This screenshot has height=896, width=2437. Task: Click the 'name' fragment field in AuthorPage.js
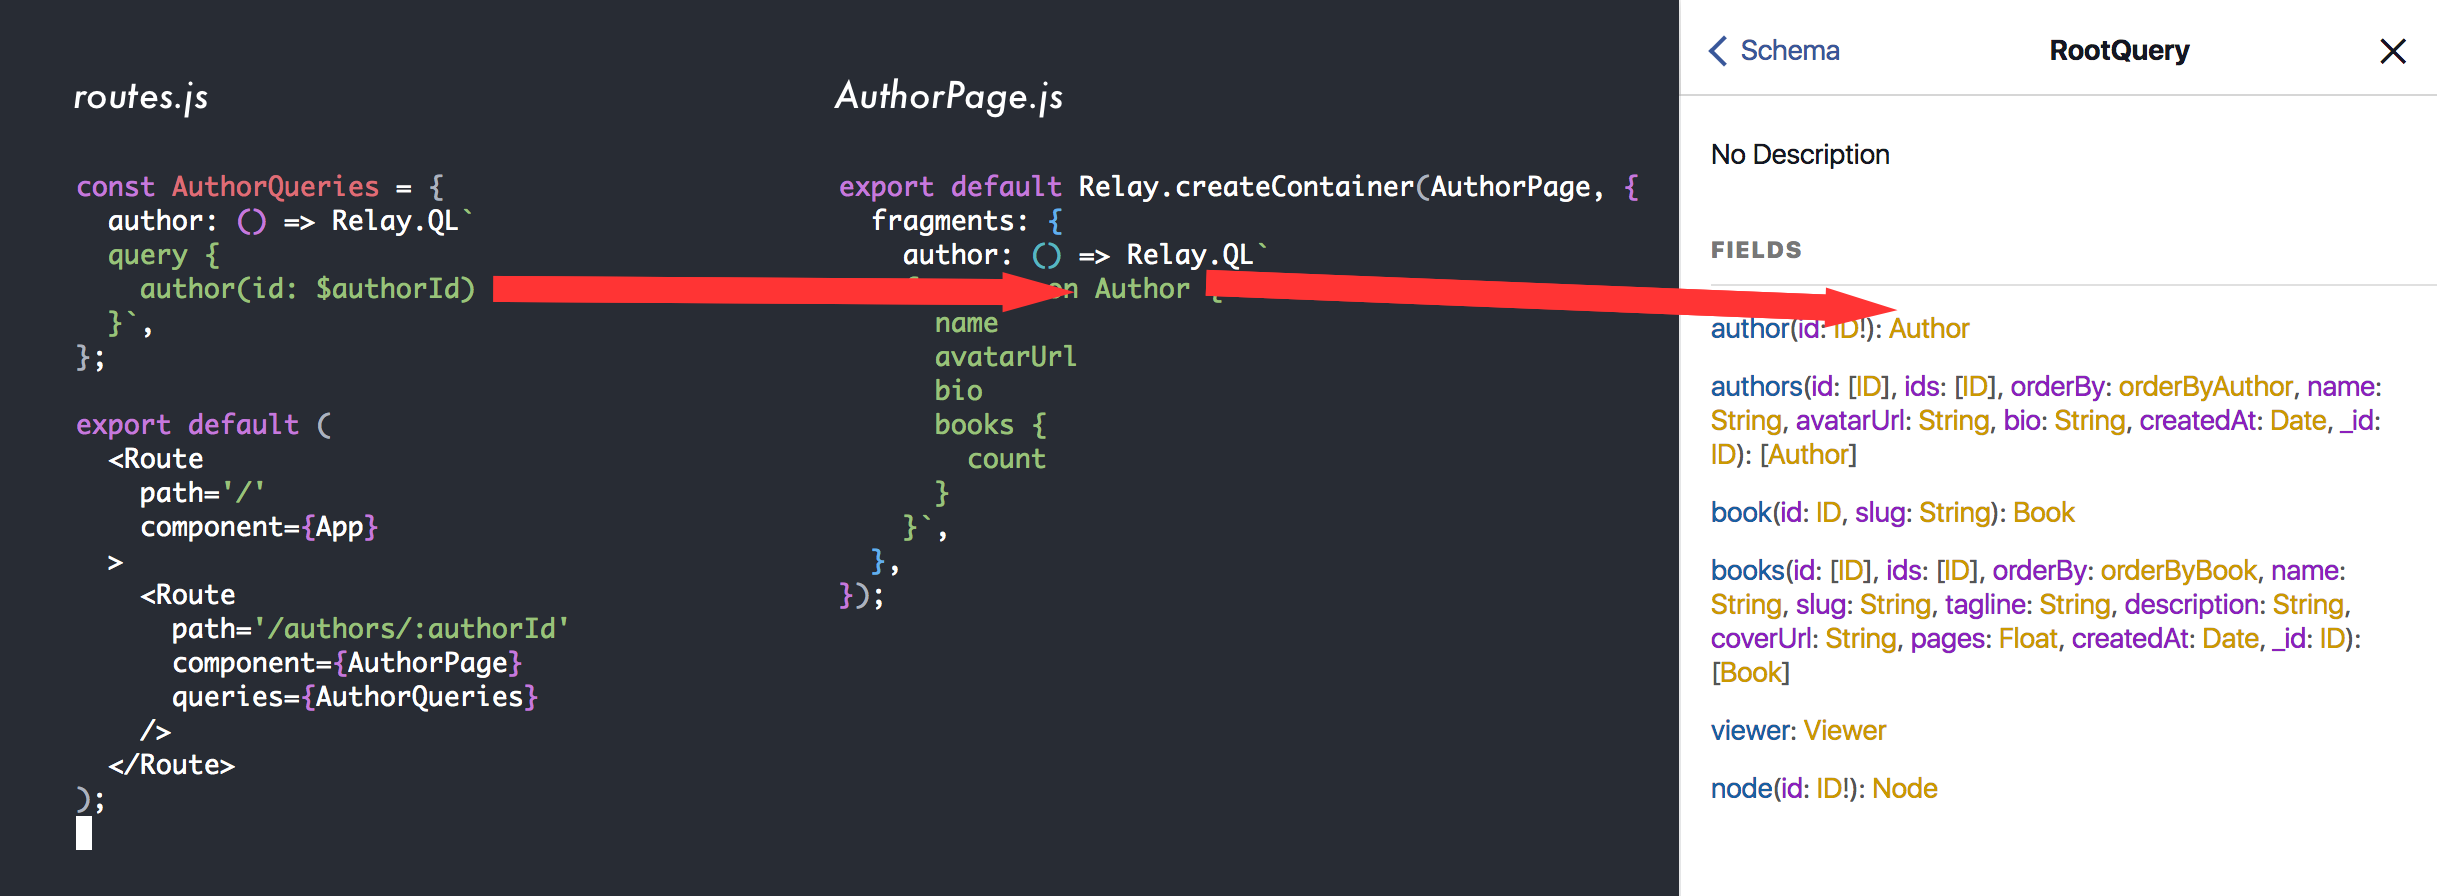pyautogui.click(x=966, y=323)
